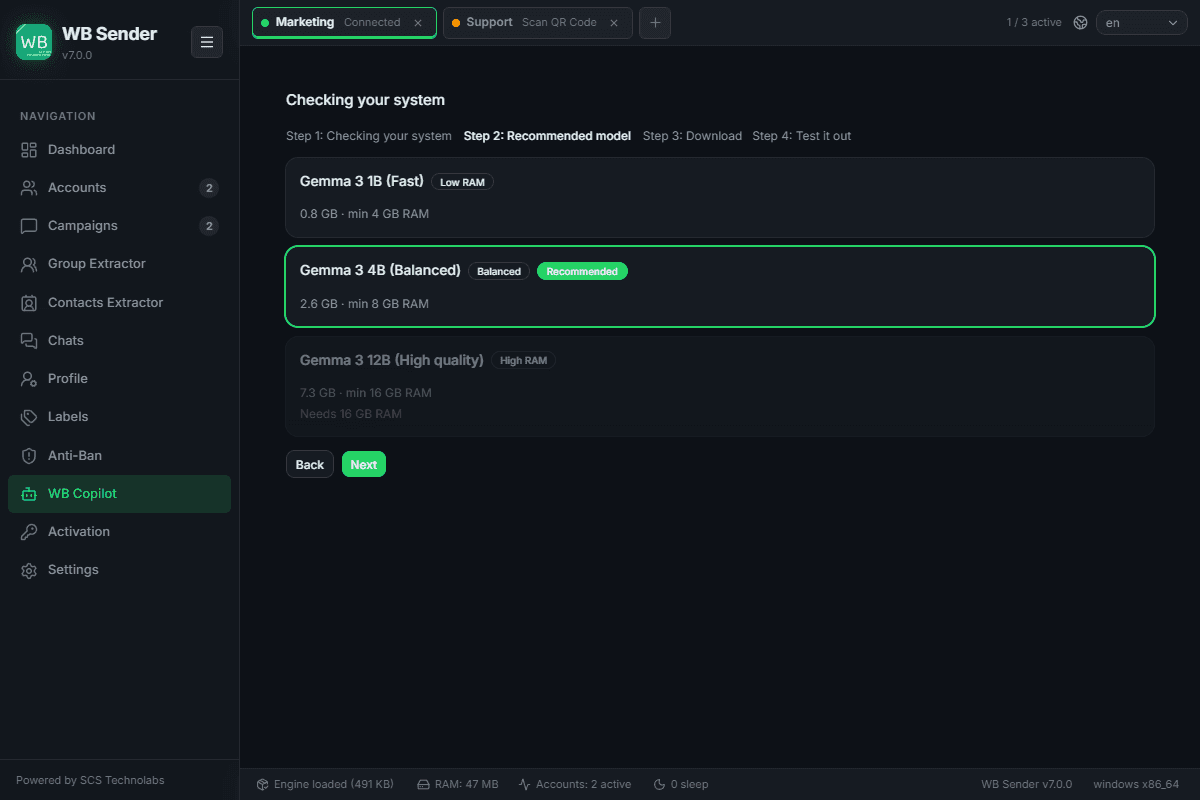Select the Gemma 3 4B (Balanced) model
This screenshot has height=800, width=1200.
[720, 286]
